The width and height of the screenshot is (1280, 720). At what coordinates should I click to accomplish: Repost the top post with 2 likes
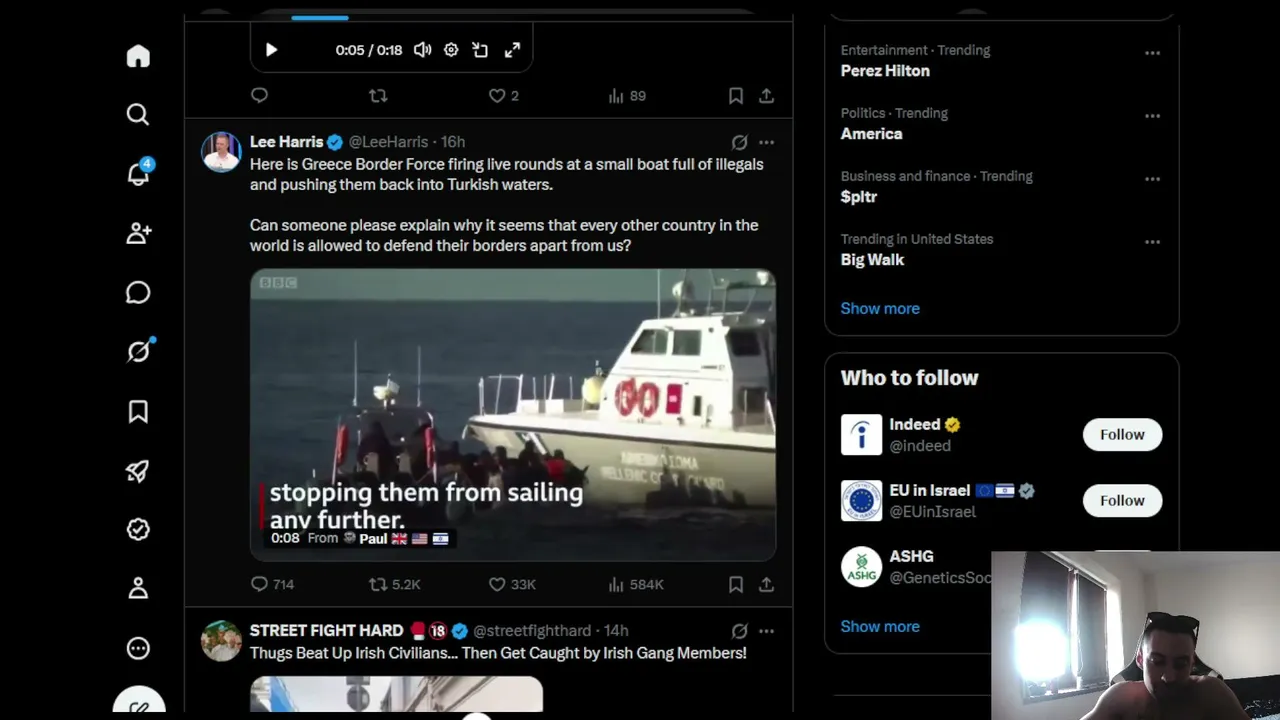378,96
